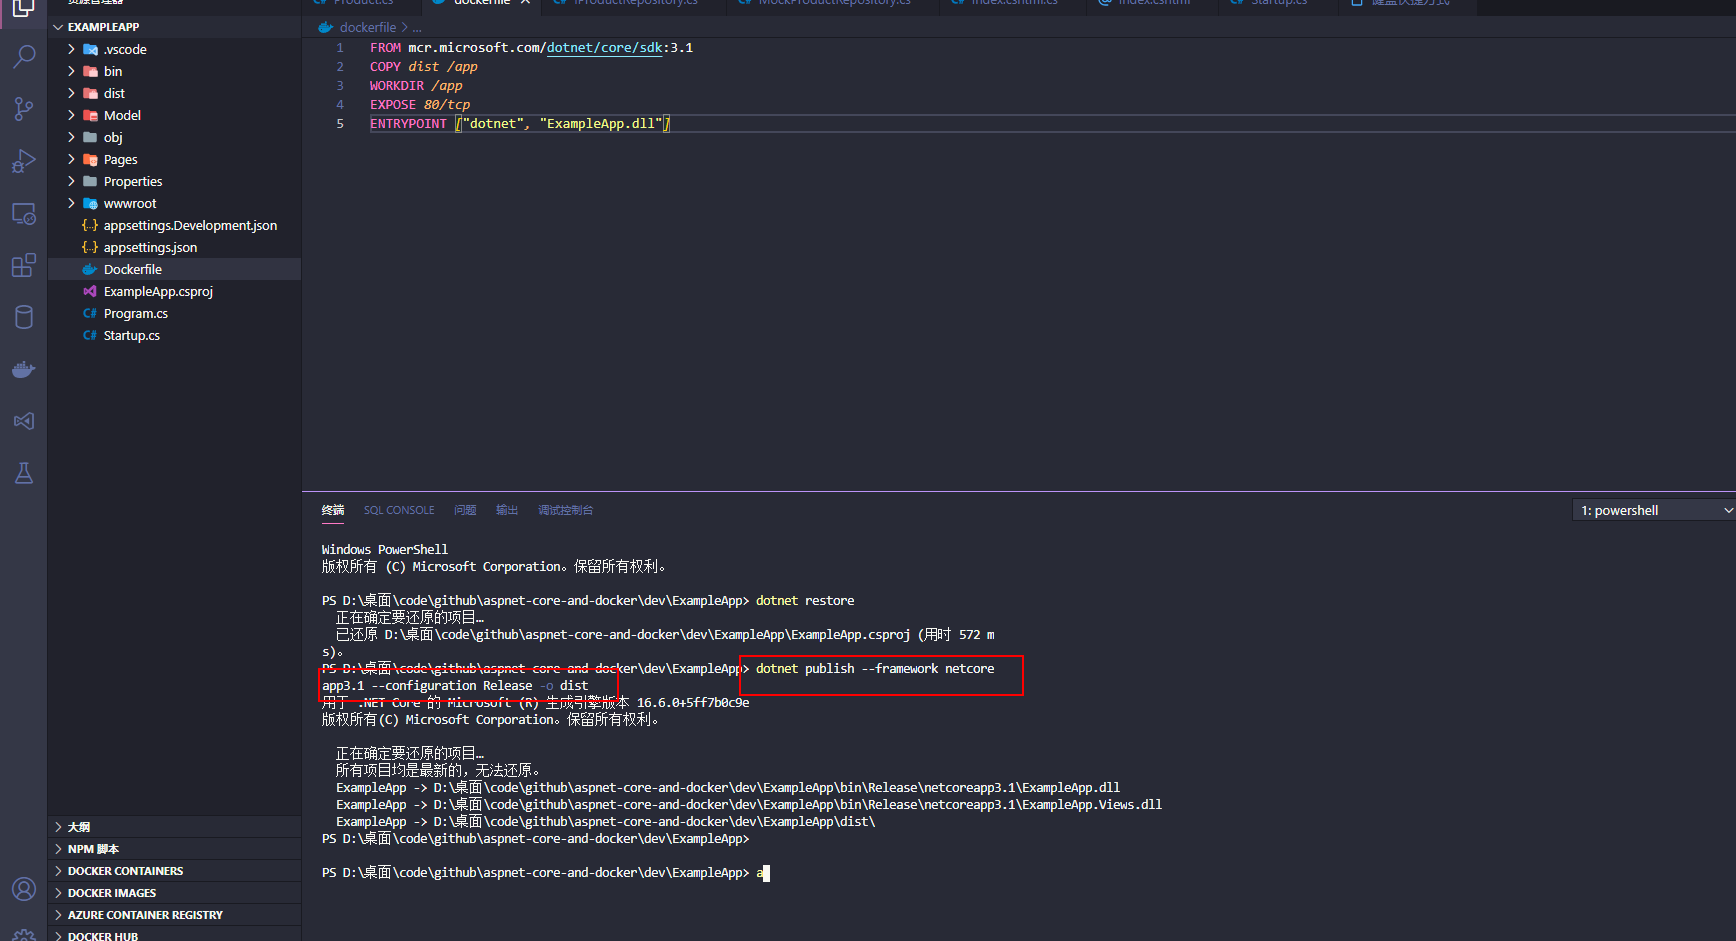Screen dimensions: 1736x941
Task: Open the Run and Debug view
Action: (x=24, y=161)
